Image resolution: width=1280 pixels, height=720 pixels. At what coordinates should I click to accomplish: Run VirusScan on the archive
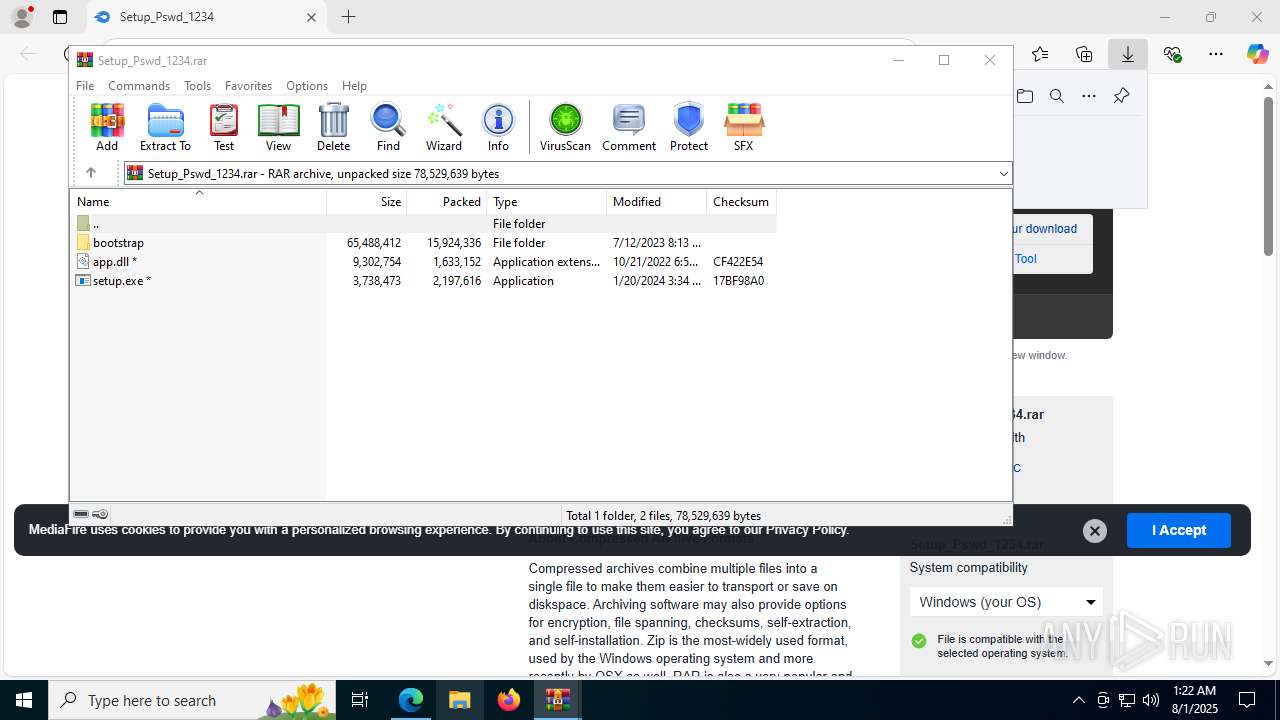[565, 127]
